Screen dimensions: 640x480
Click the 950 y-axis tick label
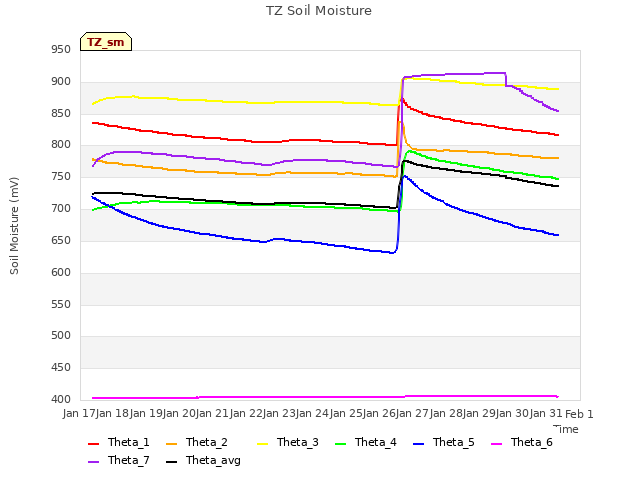(x=61, y=50)
